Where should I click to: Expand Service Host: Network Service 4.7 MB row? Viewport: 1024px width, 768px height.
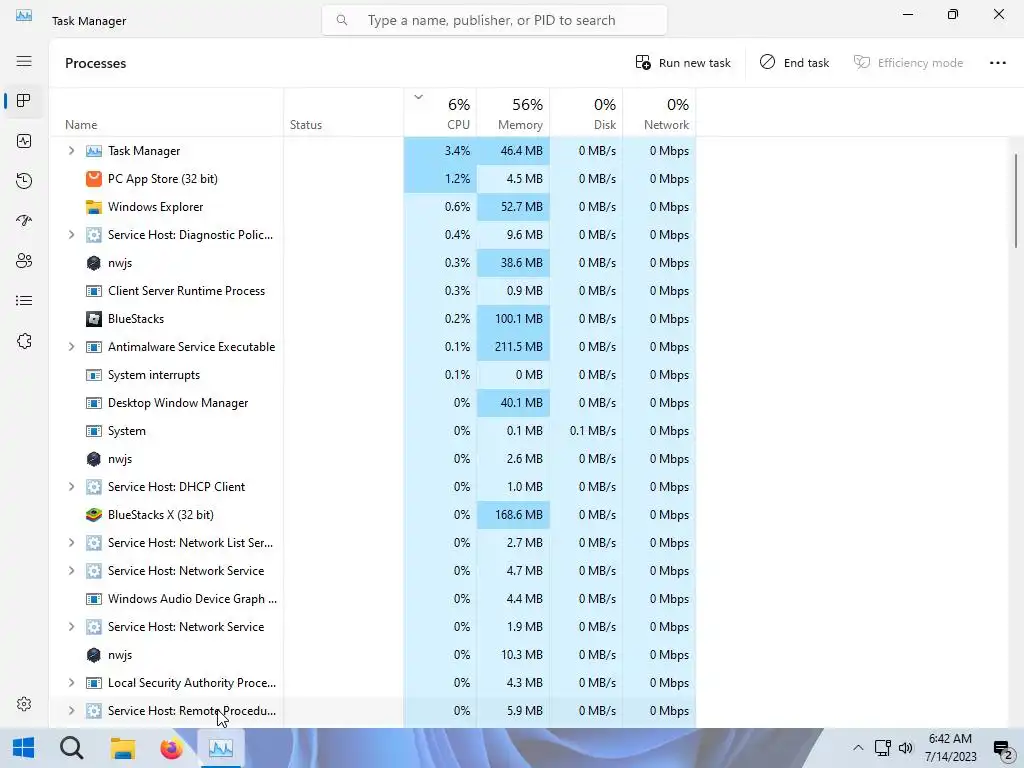click(71, 571)
